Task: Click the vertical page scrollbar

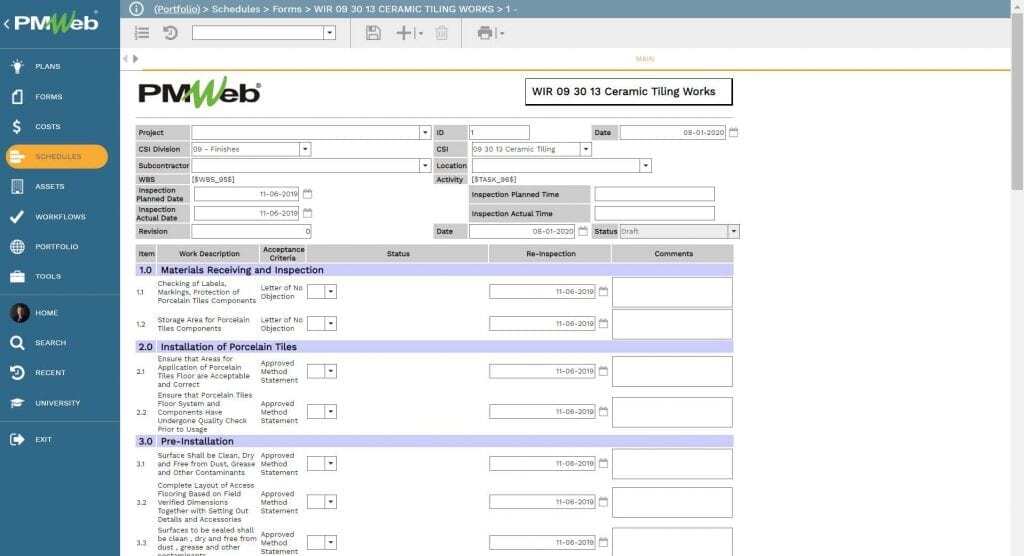Action: 1017,101
